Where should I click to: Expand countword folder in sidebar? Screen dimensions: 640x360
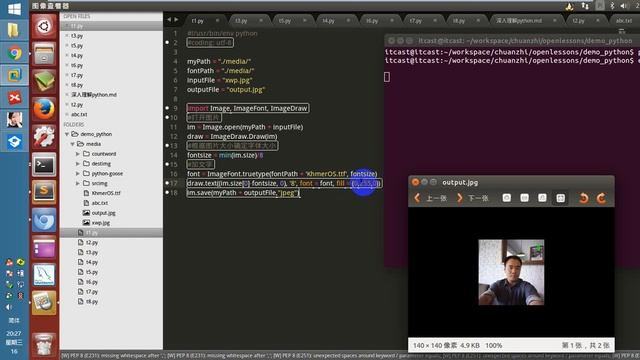[78, 154]
